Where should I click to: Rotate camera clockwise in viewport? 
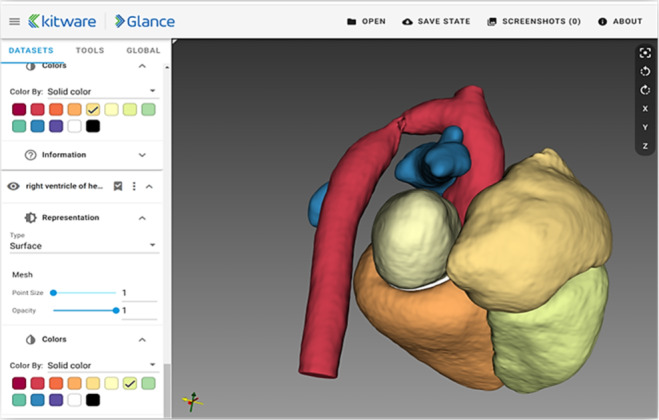tap(645, 90)
